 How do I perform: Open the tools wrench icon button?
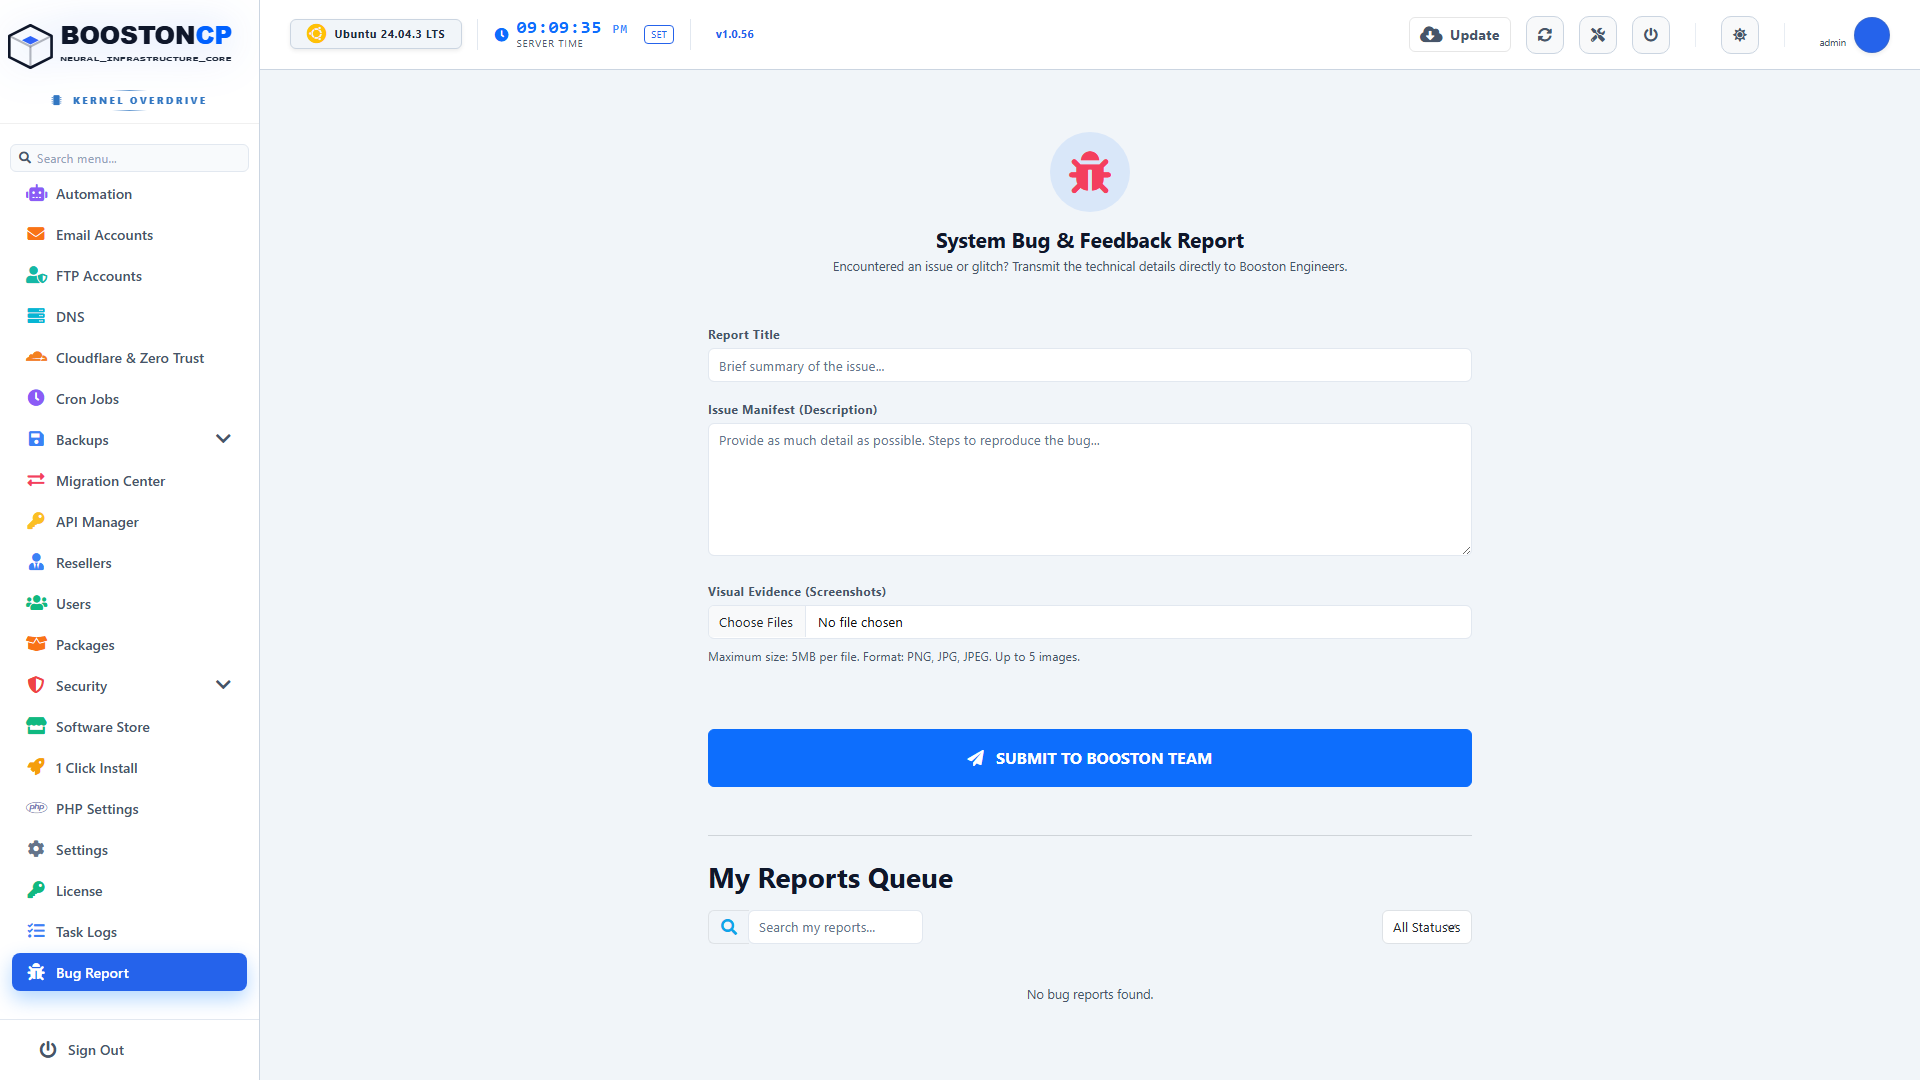point(1598,35)
